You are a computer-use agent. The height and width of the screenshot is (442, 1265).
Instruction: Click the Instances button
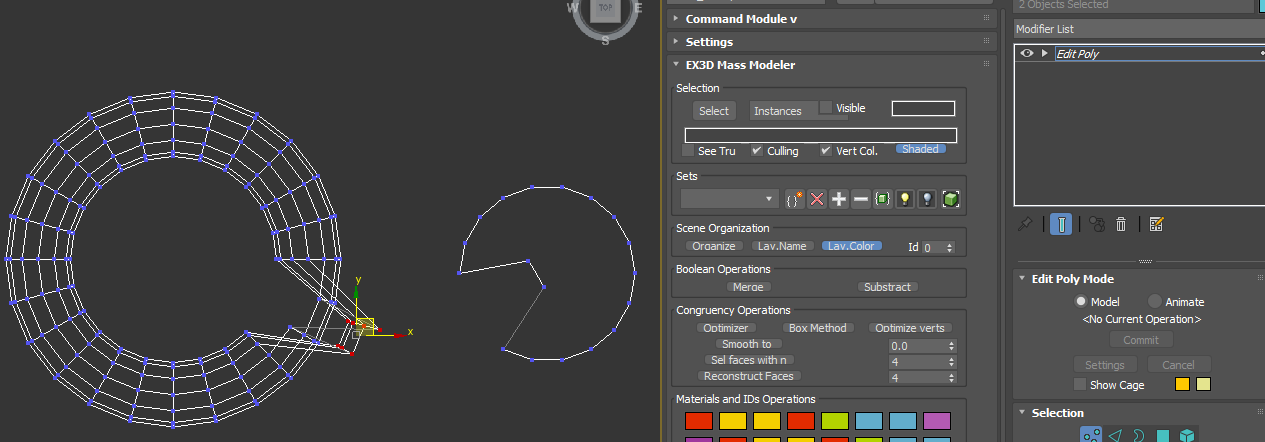(782, 111)
